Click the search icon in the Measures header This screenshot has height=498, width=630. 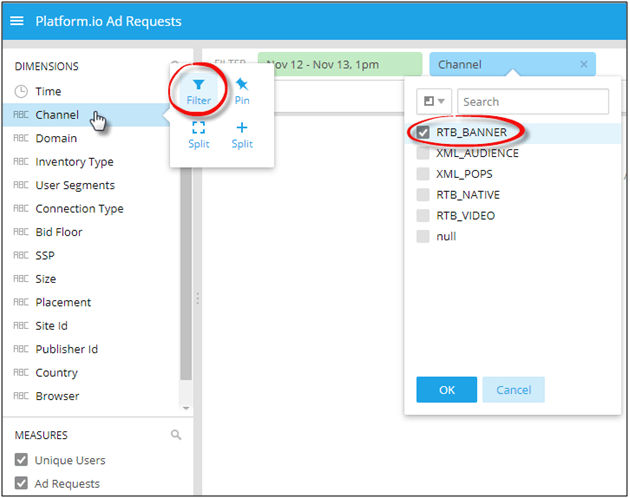pos(176,436)
